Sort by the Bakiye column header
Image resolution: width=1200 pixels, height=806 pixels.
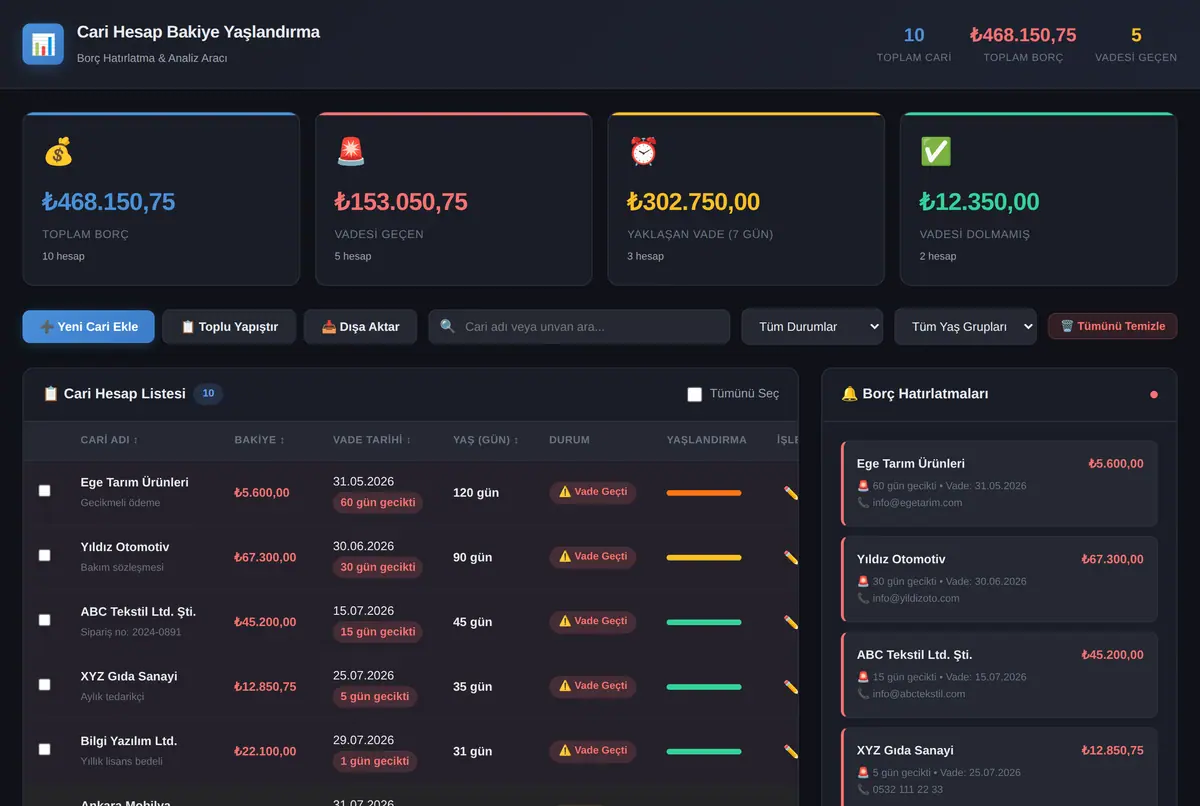259,440
